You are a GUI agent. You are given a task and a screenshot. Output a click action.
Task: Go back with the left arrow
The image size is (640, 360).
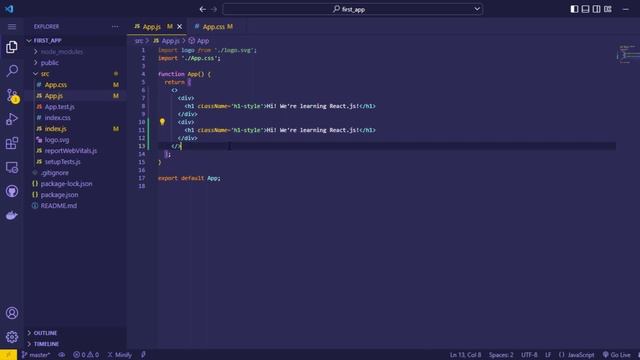[x=202, y=9]
